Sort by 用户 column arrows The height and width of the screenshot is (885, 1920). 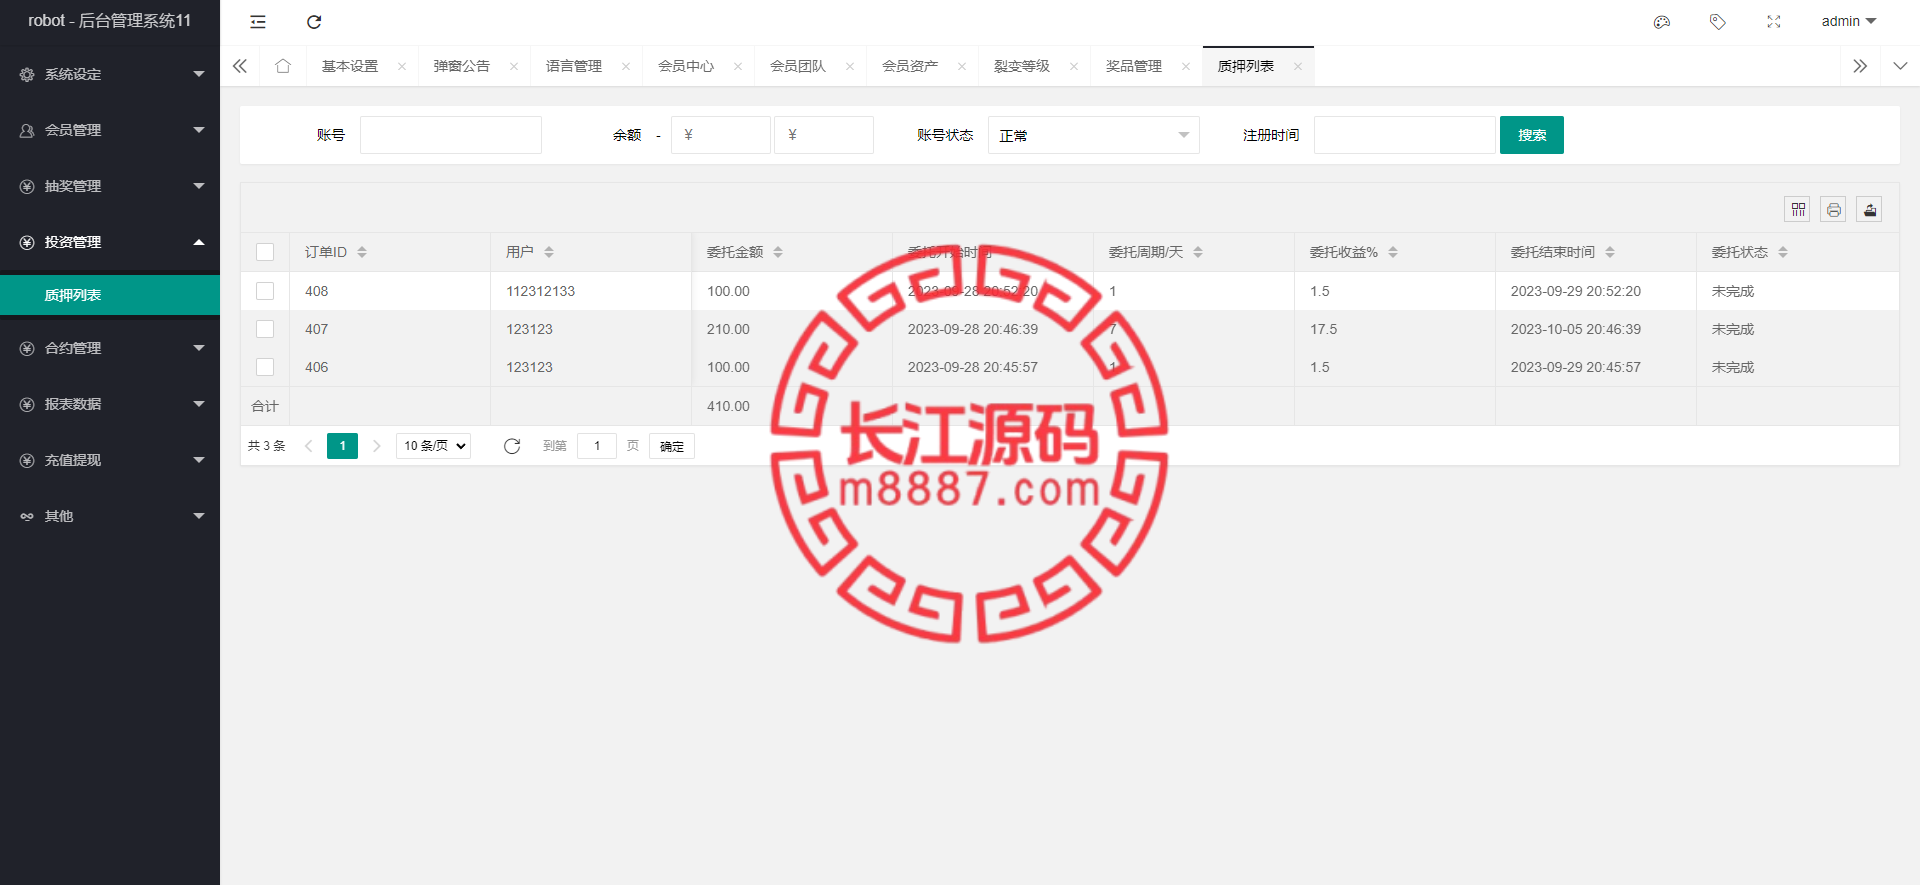[549, 252]
